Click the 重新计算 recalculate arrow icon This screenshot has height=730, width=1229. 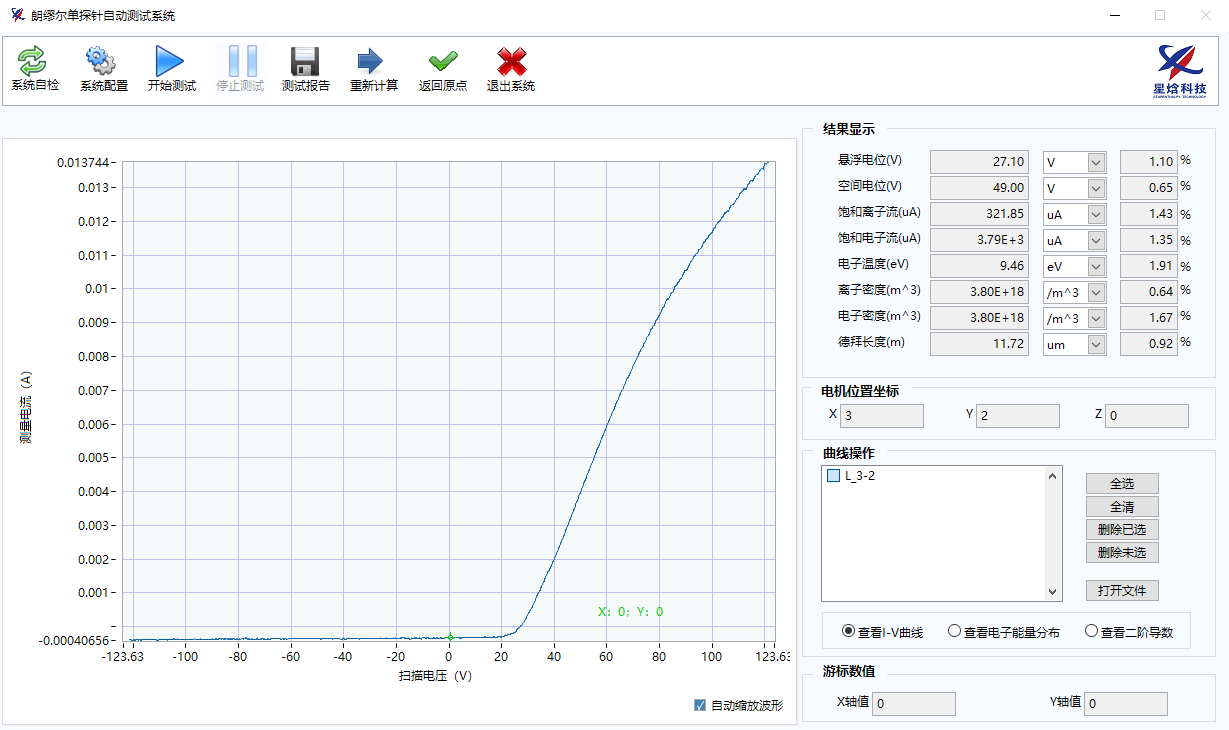point(373,63)
